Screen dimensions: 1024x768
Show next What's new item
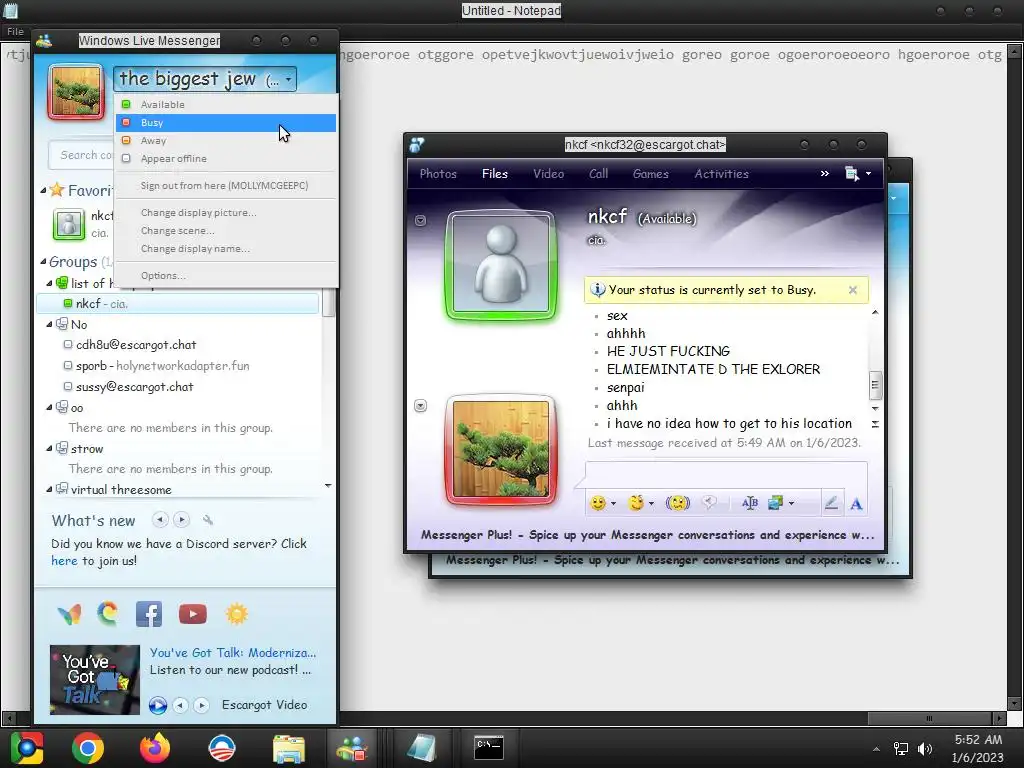pyautogui.click(x=182, y=520)
